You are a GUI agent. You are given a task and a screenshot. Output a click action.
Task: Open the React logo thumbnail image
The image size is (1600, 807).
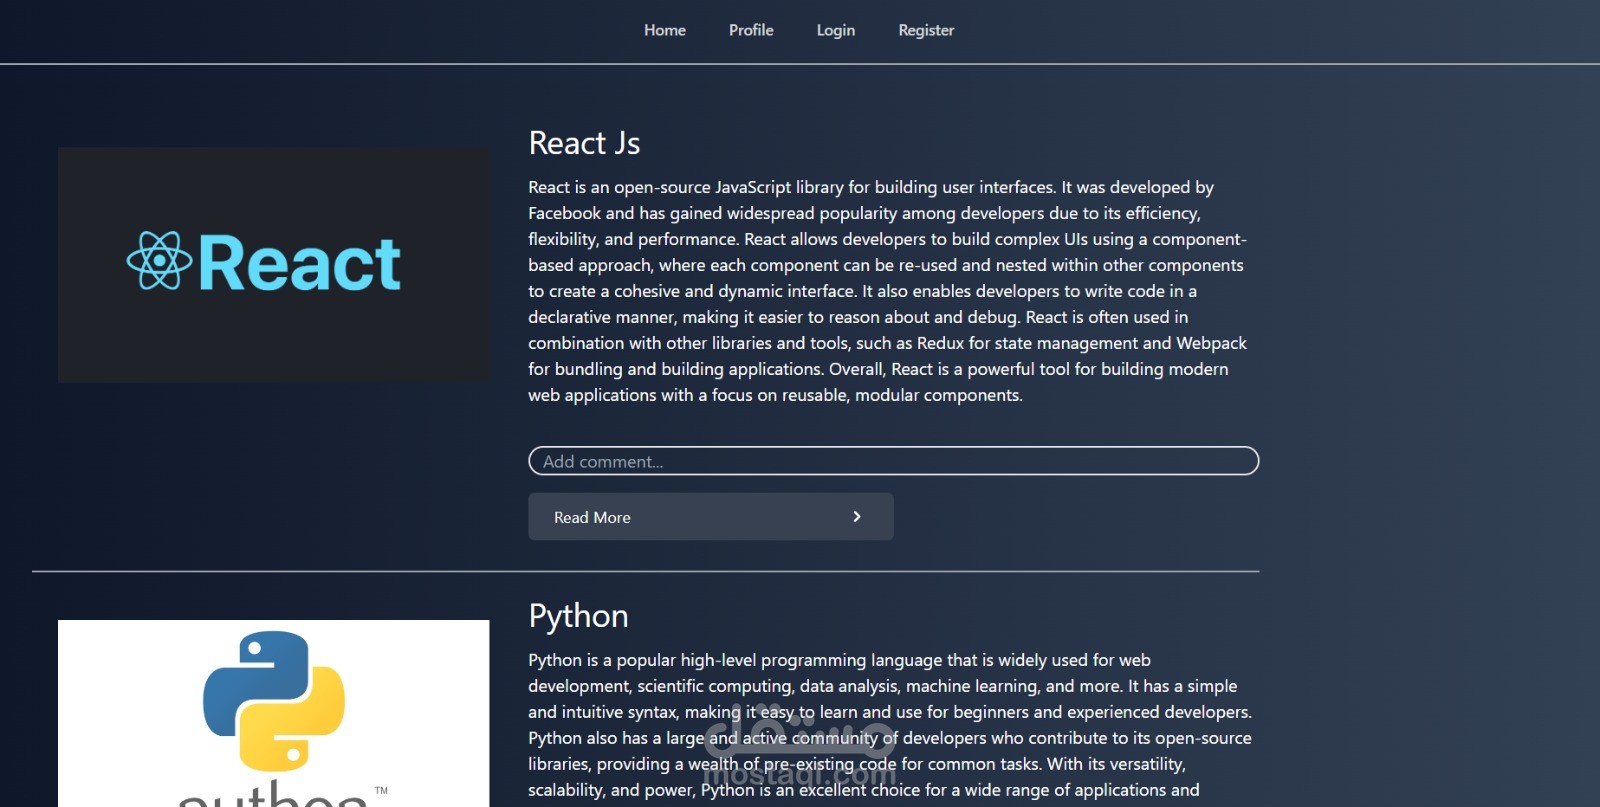[x=273, y=265]
